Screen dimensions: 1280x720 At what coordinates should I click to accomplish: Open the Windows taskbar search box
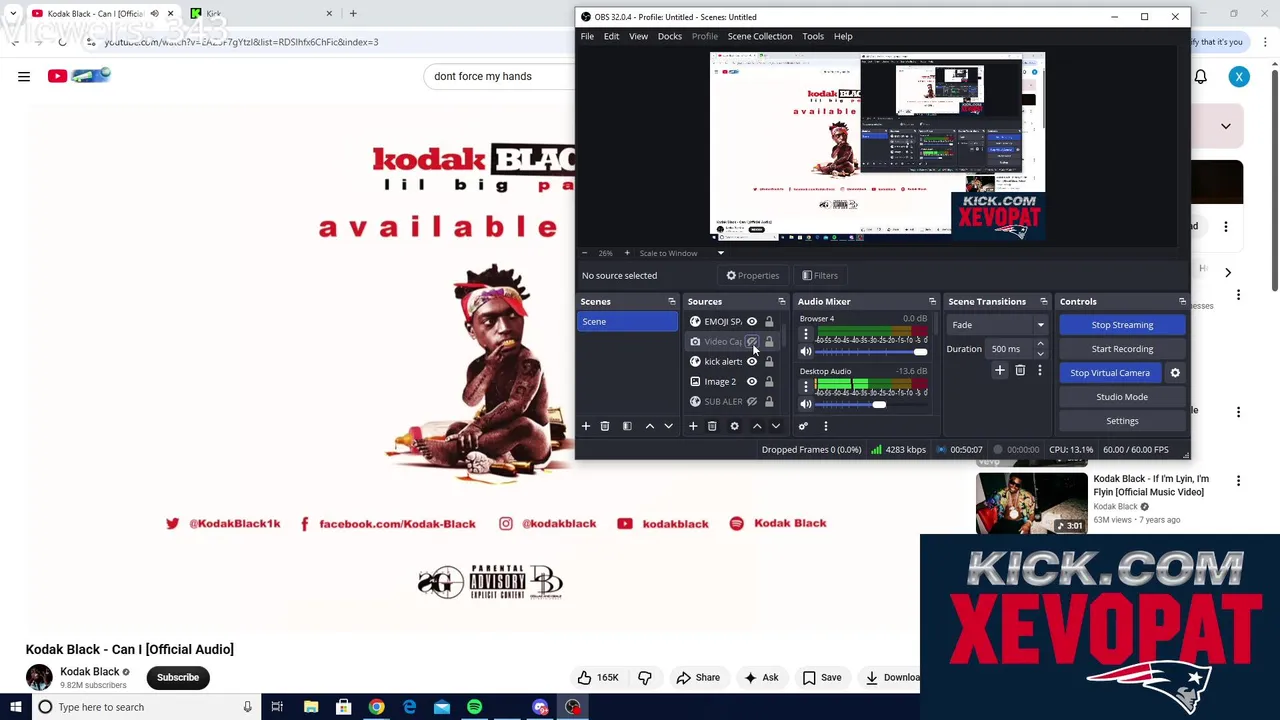[145, 707]
